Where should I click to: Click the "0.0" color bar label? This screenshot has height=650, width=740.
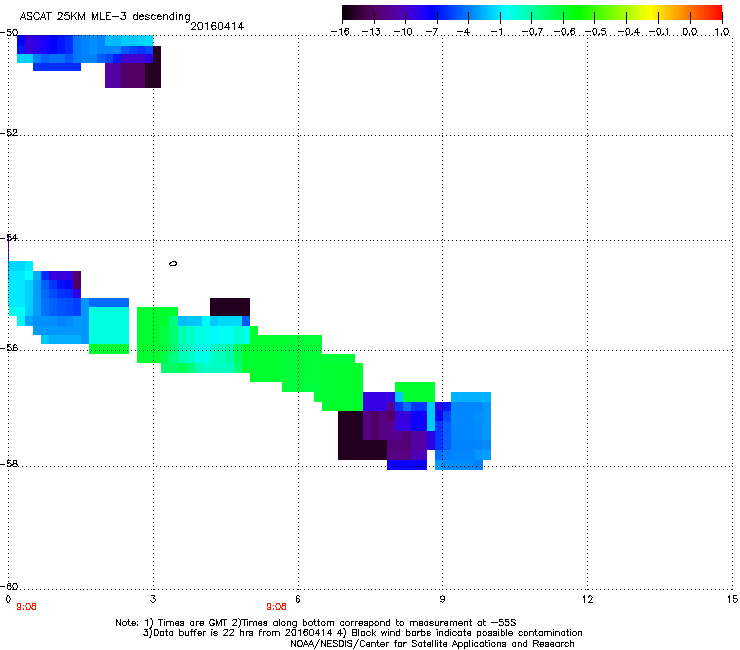[690, 32]
